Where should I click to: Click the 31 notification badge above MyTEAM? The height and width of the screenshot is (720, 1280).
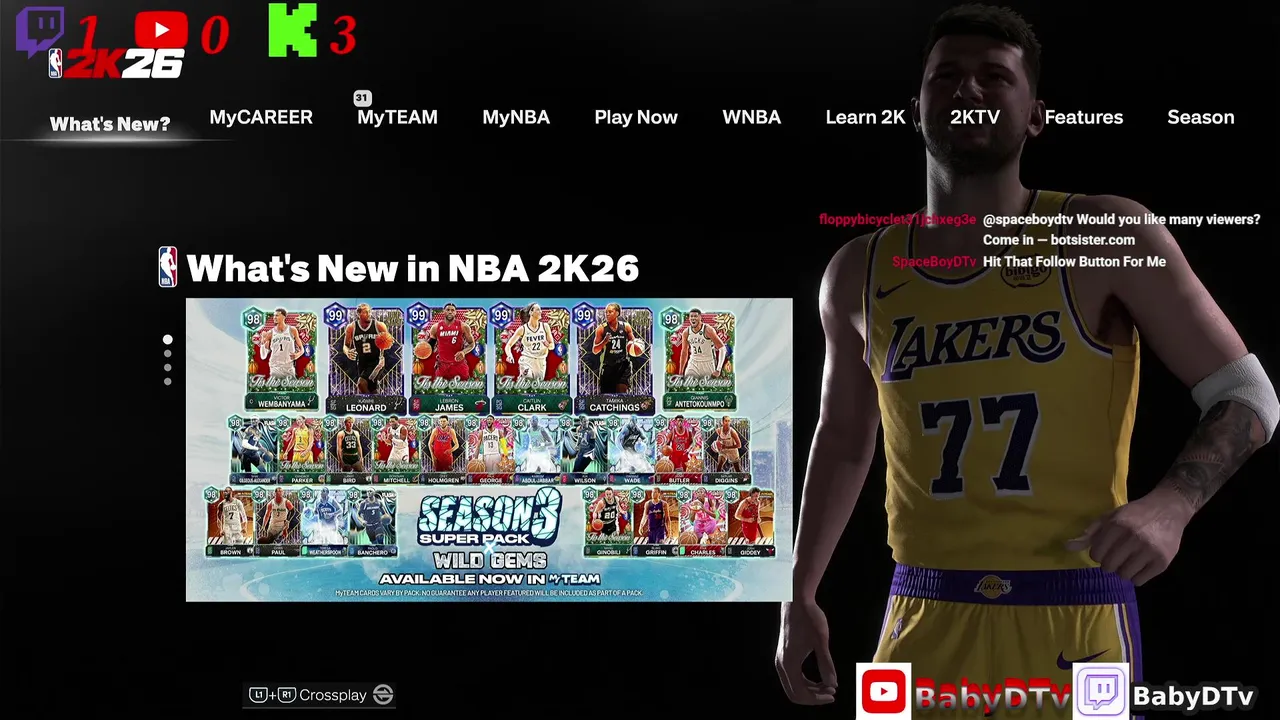[362, 98]
